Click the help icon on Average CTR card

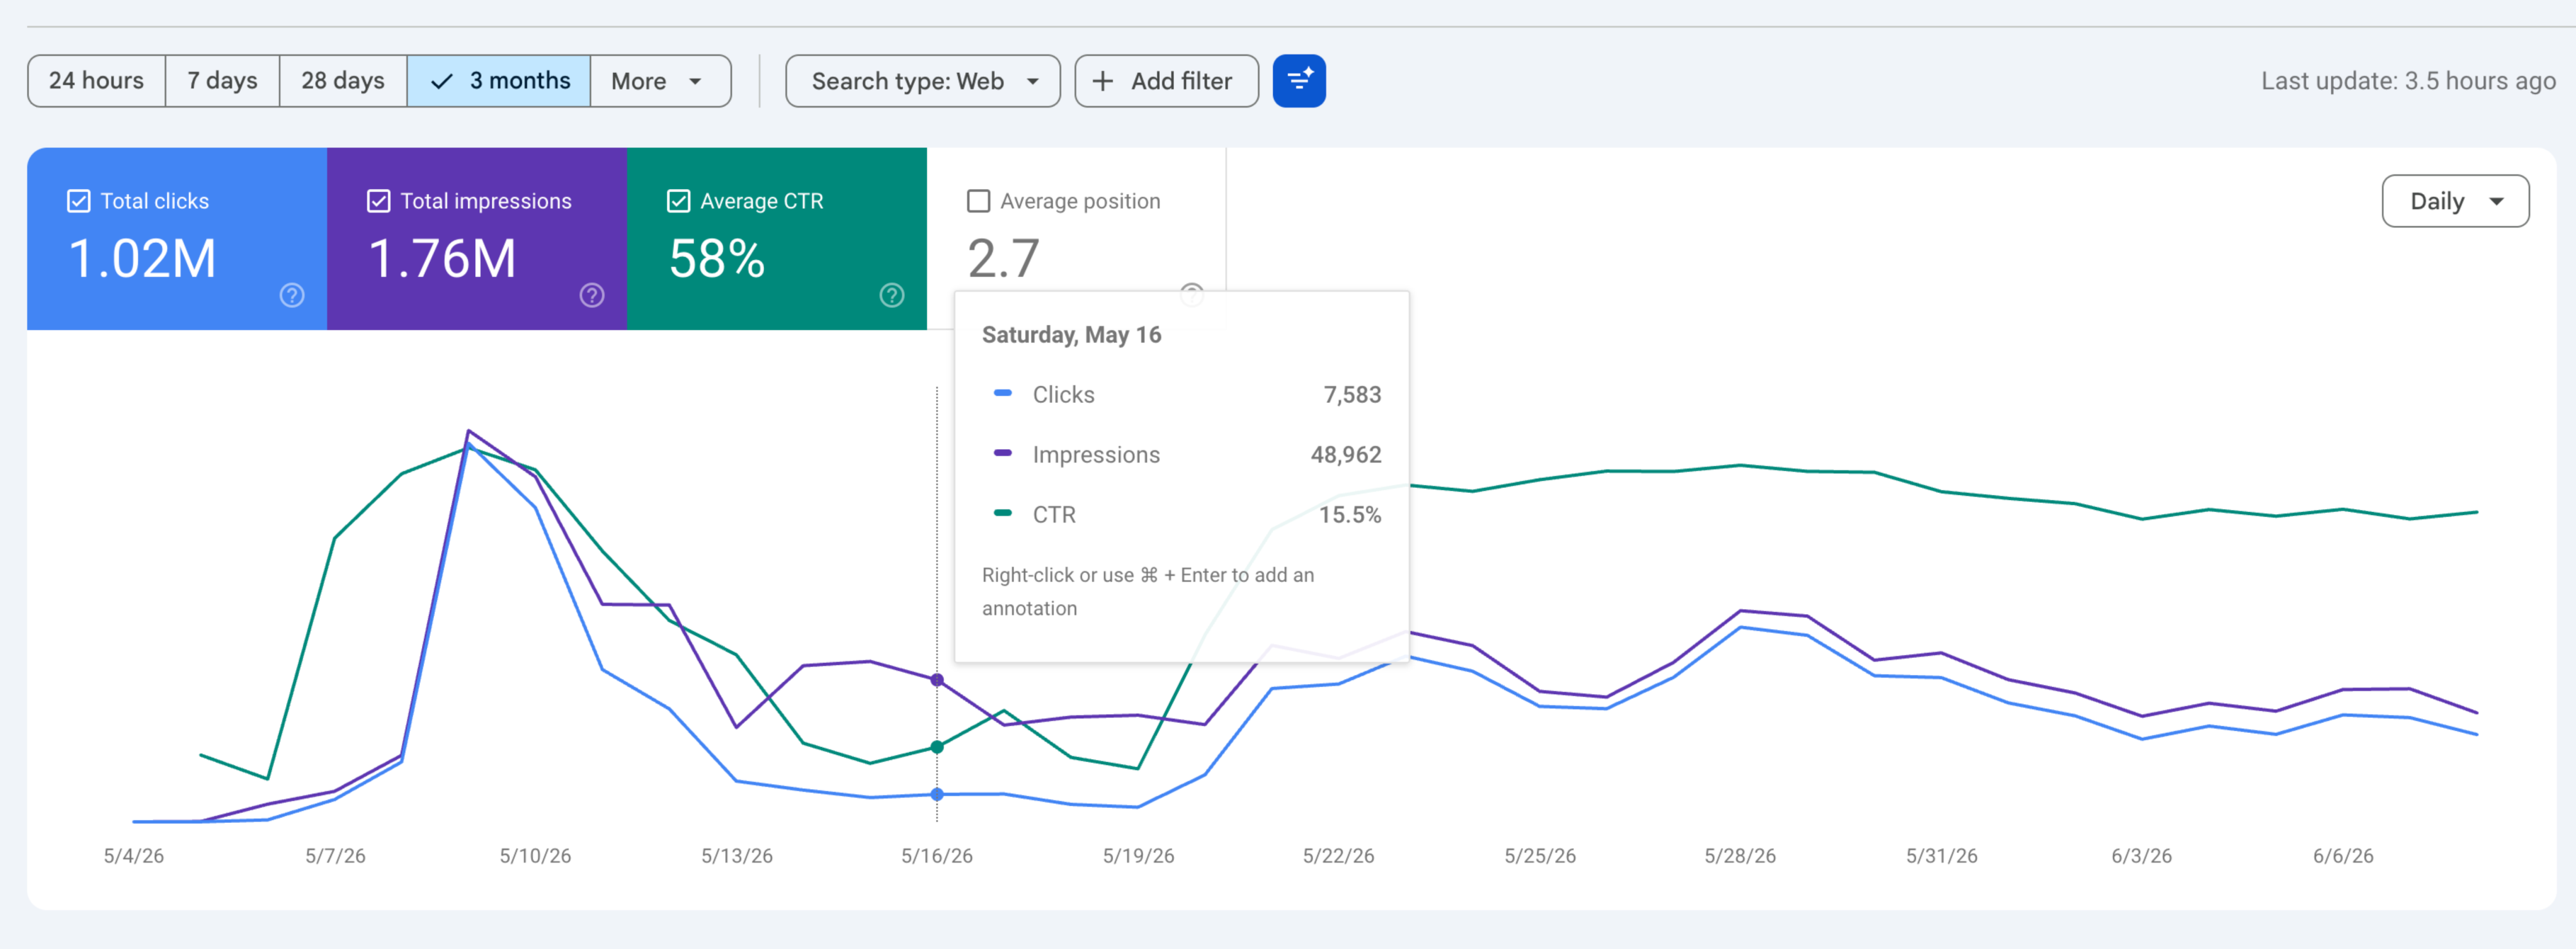tap(892, 295)
